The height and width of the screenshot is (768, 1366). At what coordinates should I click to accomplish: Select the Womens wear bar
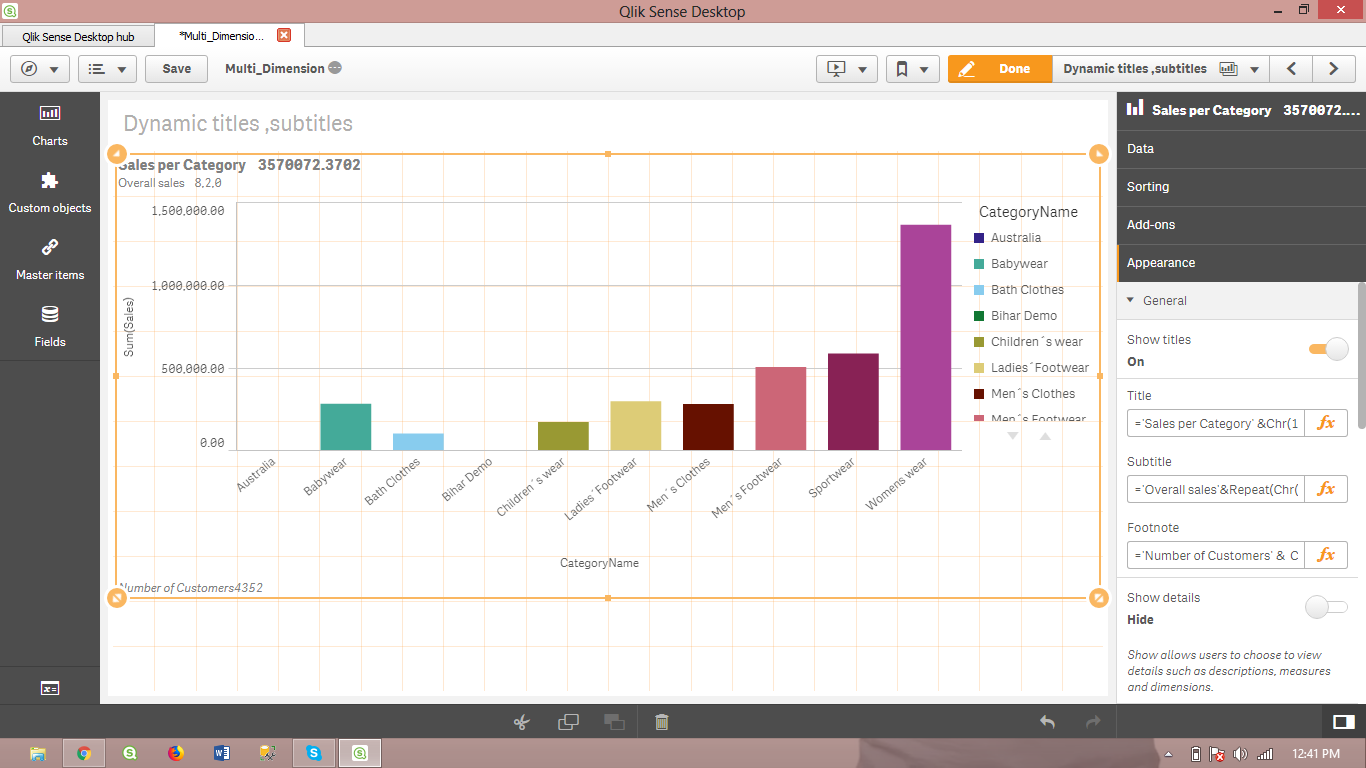(x=926, y=337)
